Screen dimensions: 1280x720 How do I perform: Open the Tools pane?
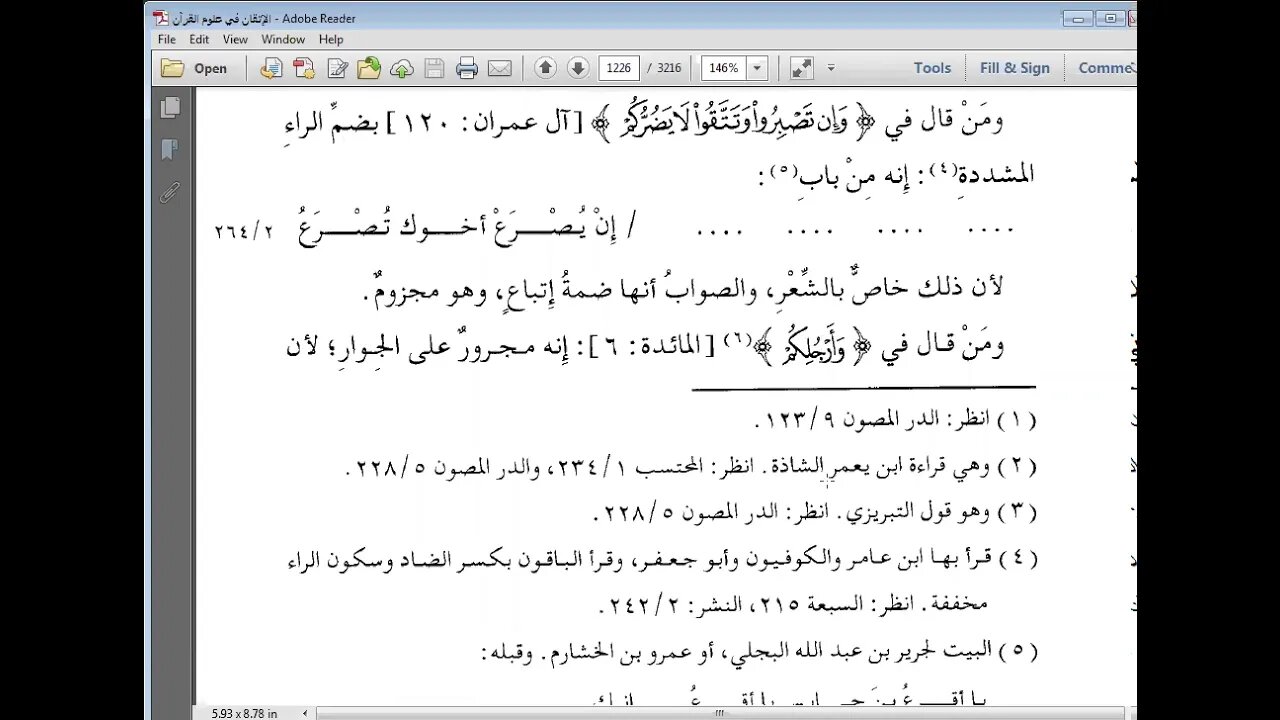pyautogui.click(x=932, y=68)
